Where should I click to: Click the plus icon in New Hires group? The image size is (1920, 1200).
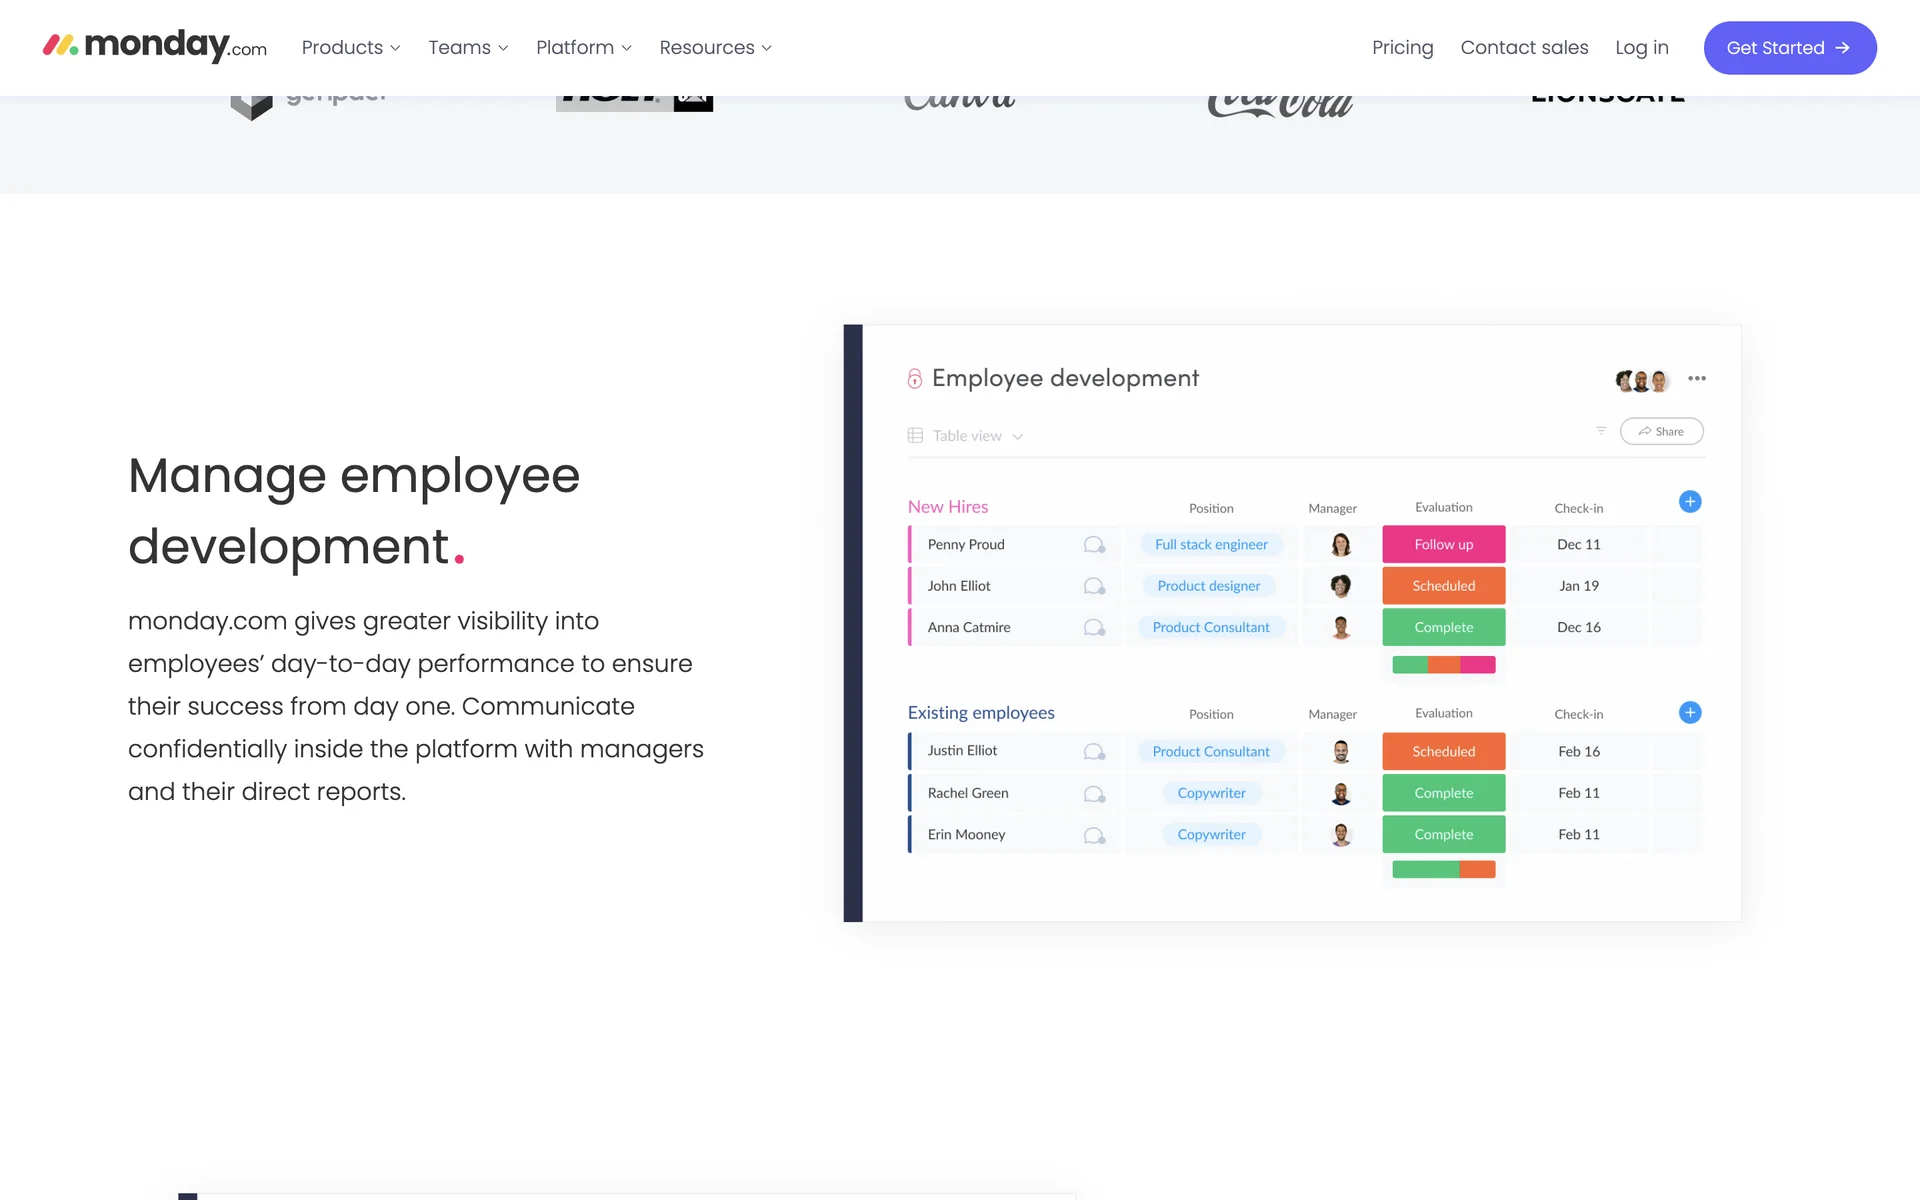(x=1690, y=502)
